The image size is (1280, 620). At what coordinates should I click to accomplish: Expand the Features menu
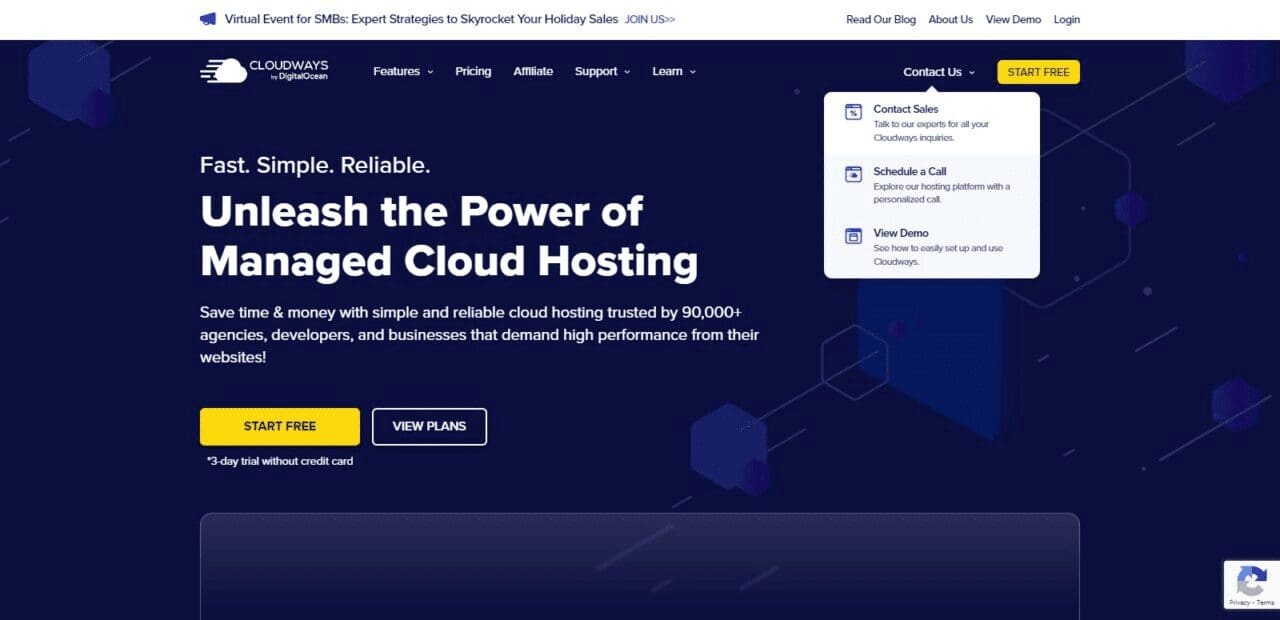click(x=403, y=71)
